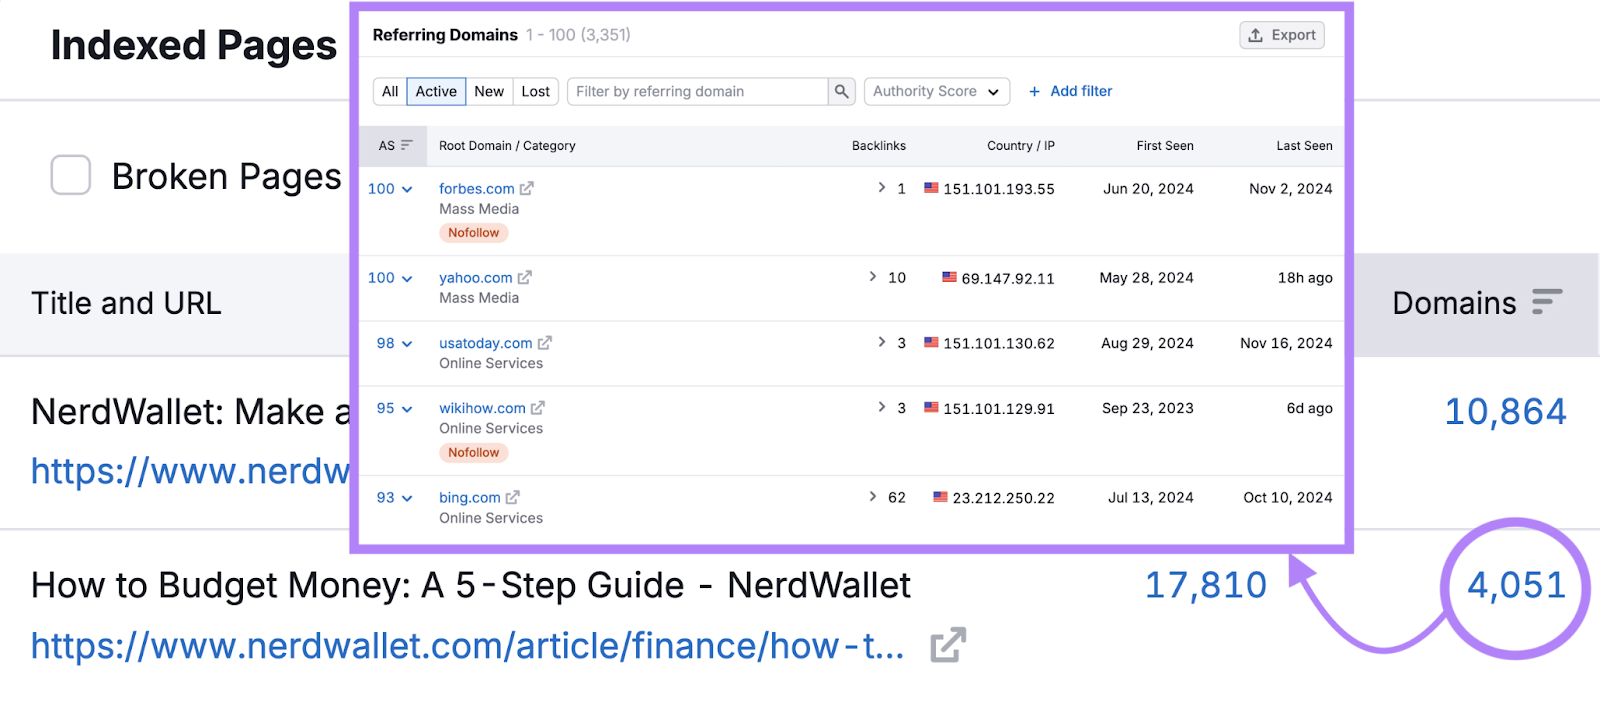Click the Add filter link

pos(1070,91)
